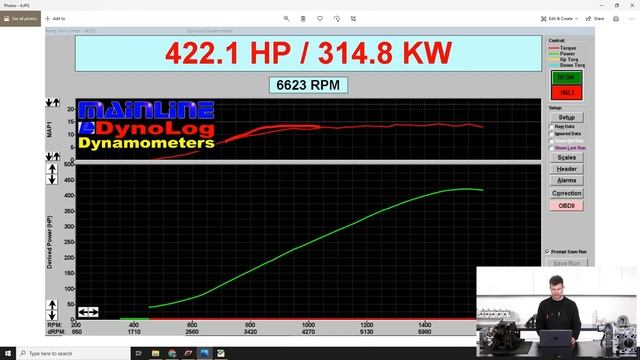
Task: Click the presenter webcam overlay
Action: click(556, 312)
